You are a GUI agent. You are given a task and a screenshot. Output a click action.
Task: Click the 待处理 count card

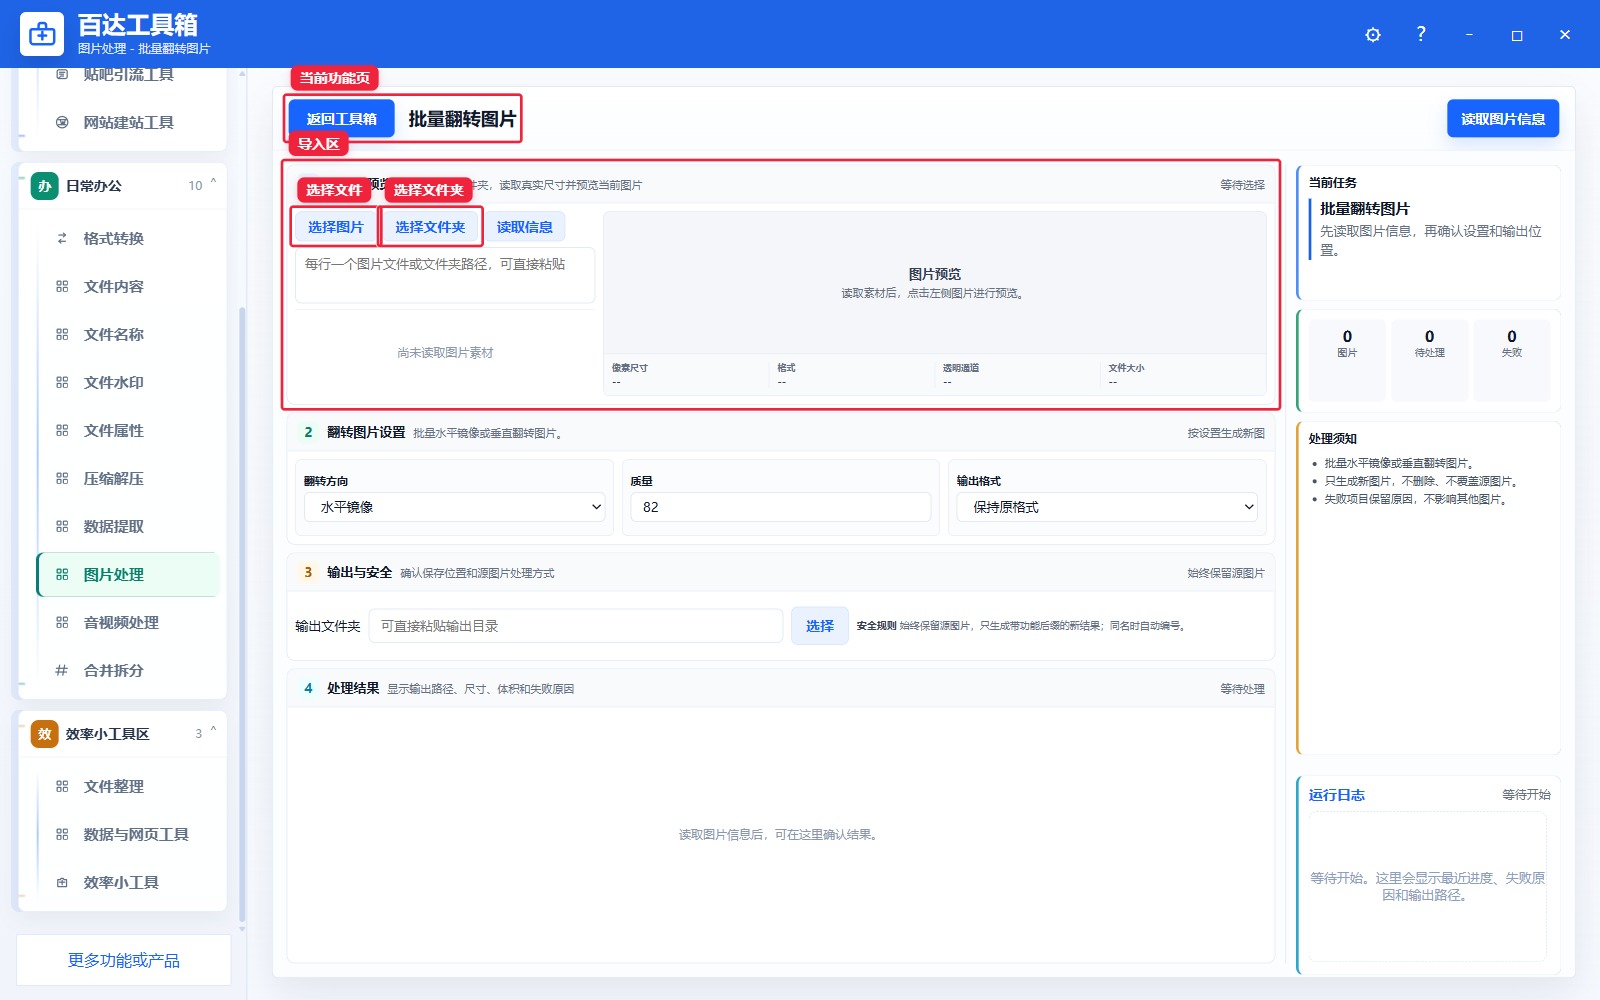(x=1429, y=360)
